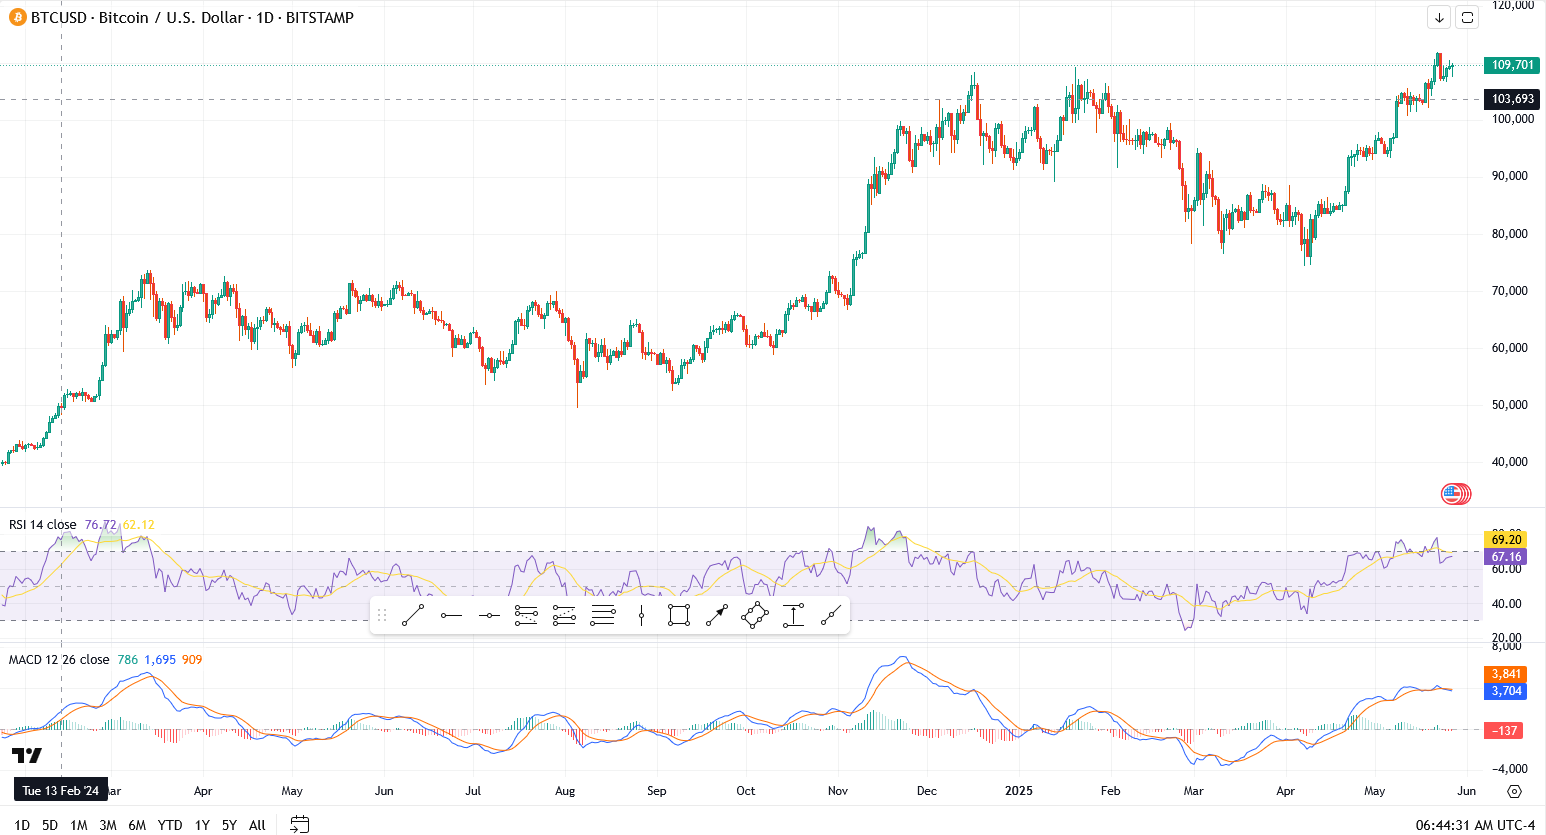This screenshot has width=1546, height=835.
Task: Expand the chart settings circle icon bottom right
Action: (x=1513, y=791)
